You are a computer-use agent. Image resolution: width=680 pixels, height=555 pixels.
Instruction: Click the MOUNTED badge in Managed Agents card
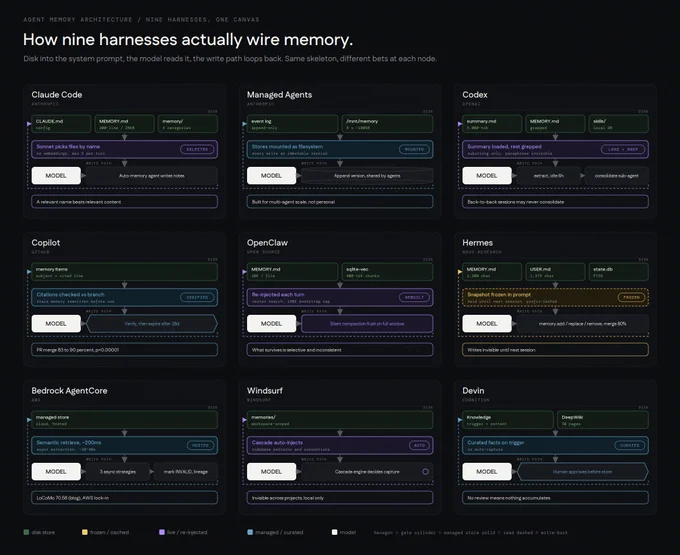pyautogui.click(x=414, y=149)
